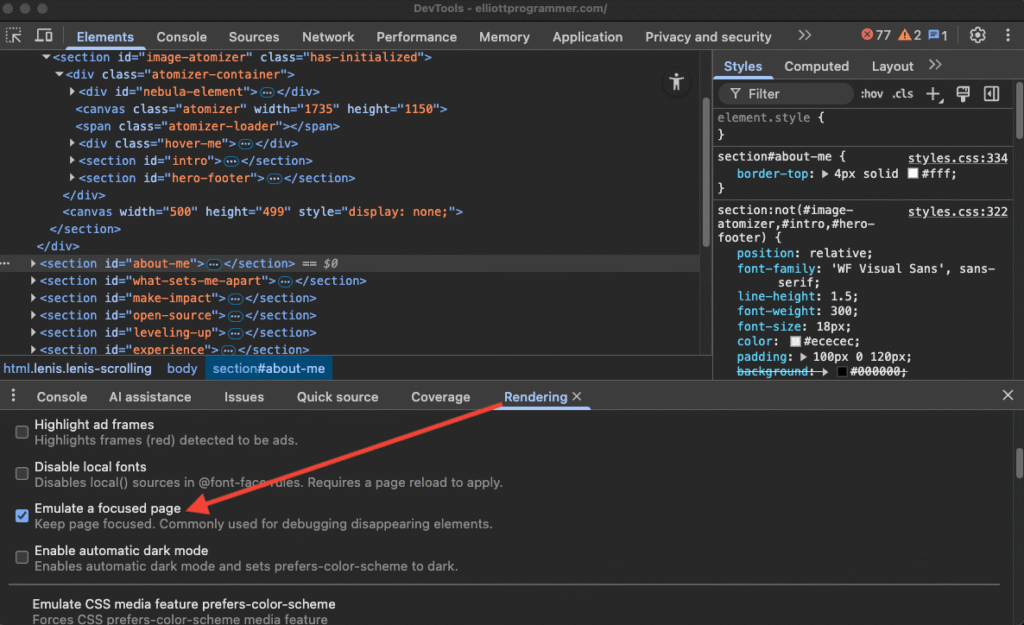
Task: Toggle the device toolbar icon
Action: pyautogui.click(x=44, y=36)
